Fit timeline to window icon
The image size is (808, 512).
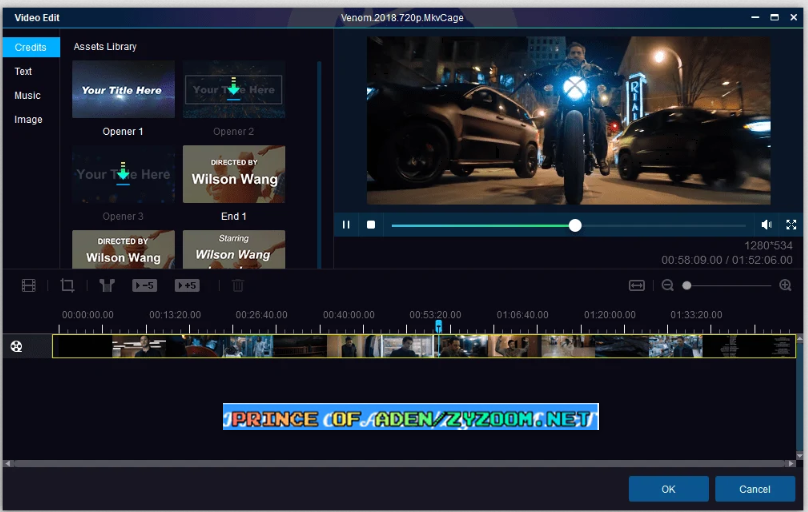[636, 285]
